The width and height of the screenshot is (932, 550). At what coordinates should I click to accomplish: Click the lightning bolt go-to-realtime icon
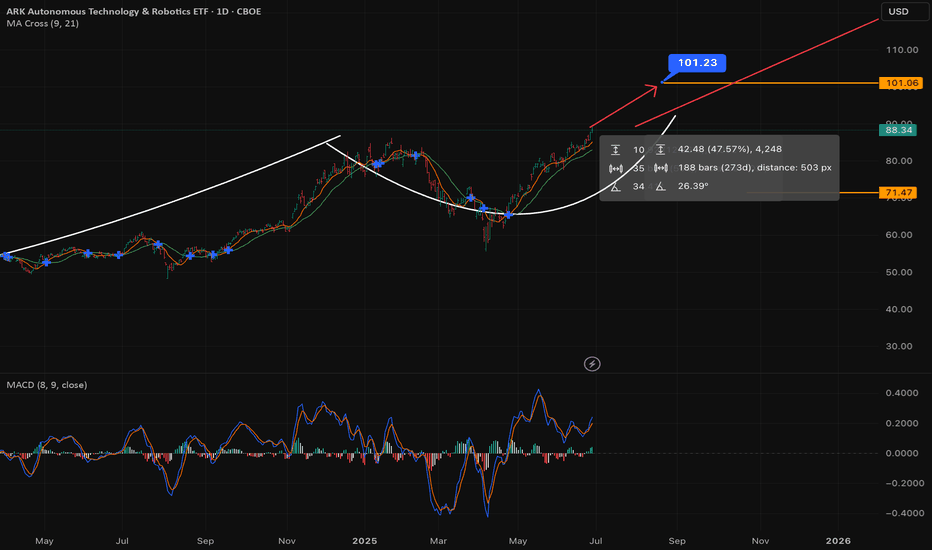592,364
